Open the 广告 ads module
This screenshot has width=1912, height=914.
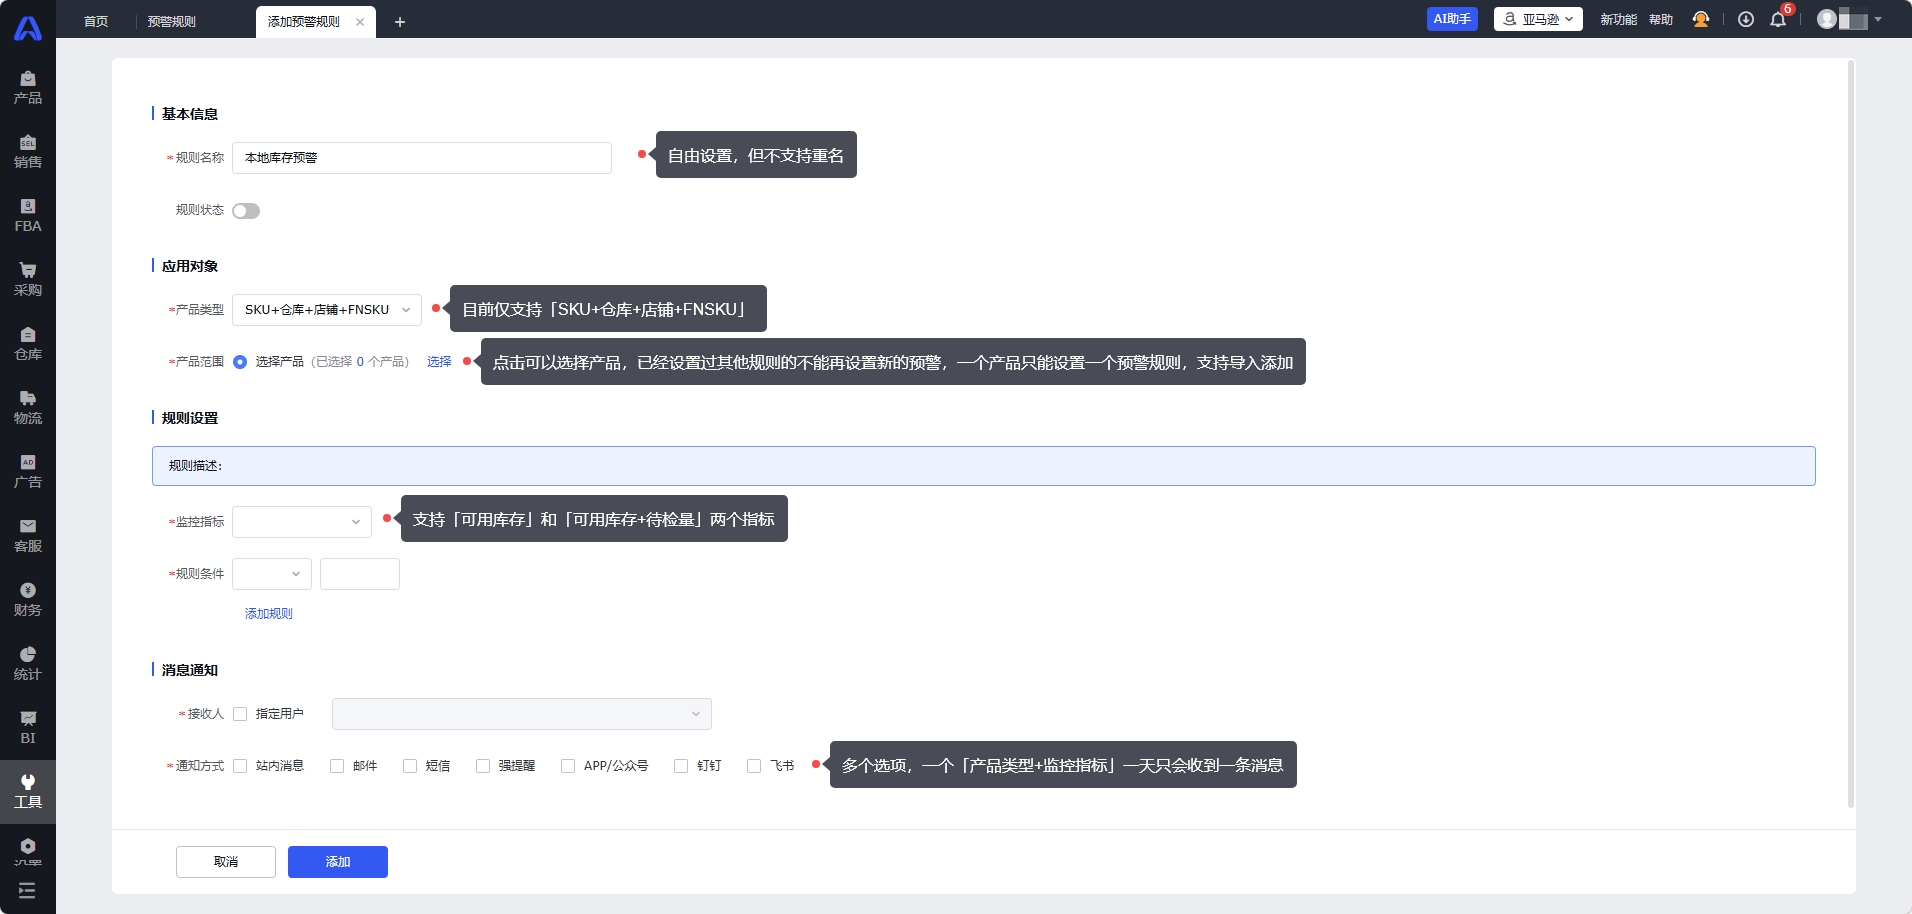click(x=28, y=472)
